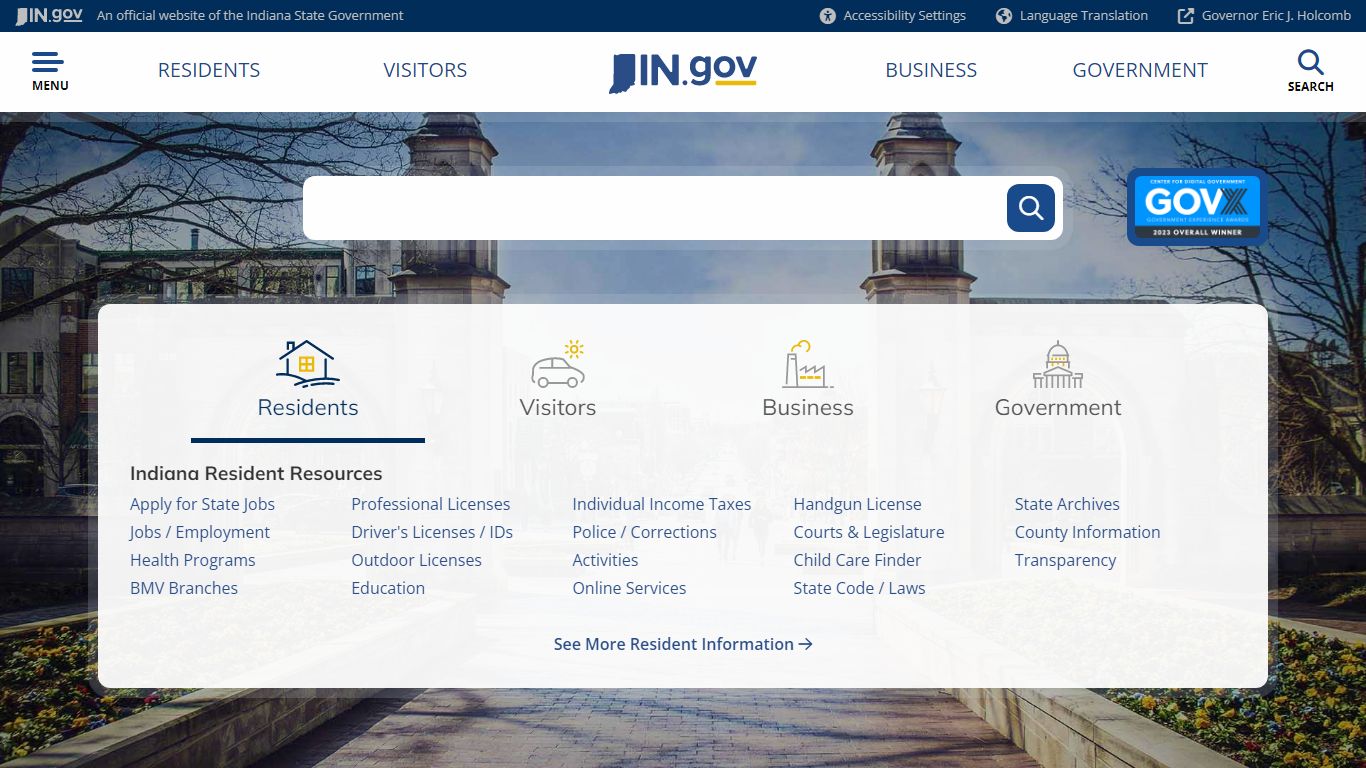Click official Indiana State Government website text
Viewport: 1366px width, 768px height.
(x=250, y=15)
